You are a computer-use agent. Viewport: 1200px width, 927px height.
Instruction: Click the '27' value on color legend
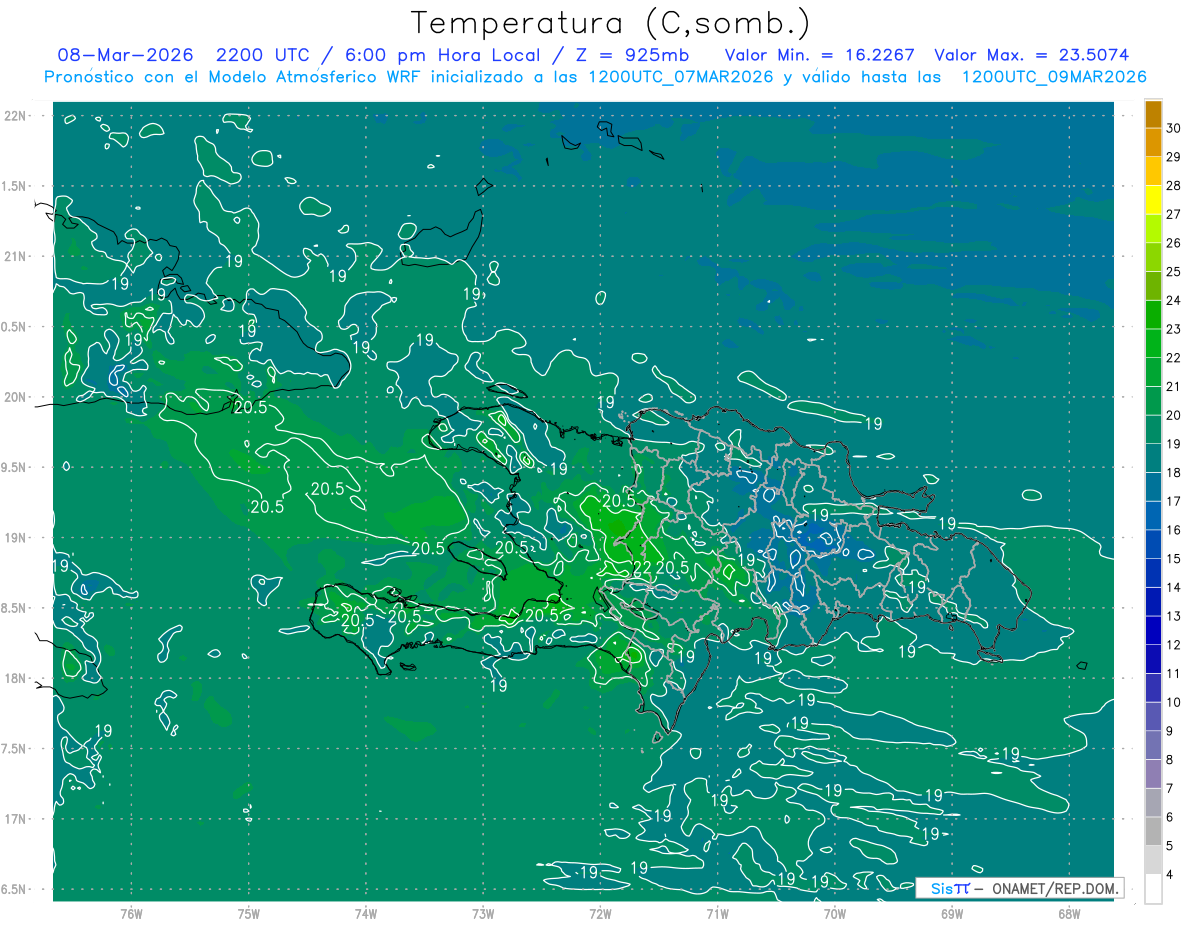coord(1174,214)
